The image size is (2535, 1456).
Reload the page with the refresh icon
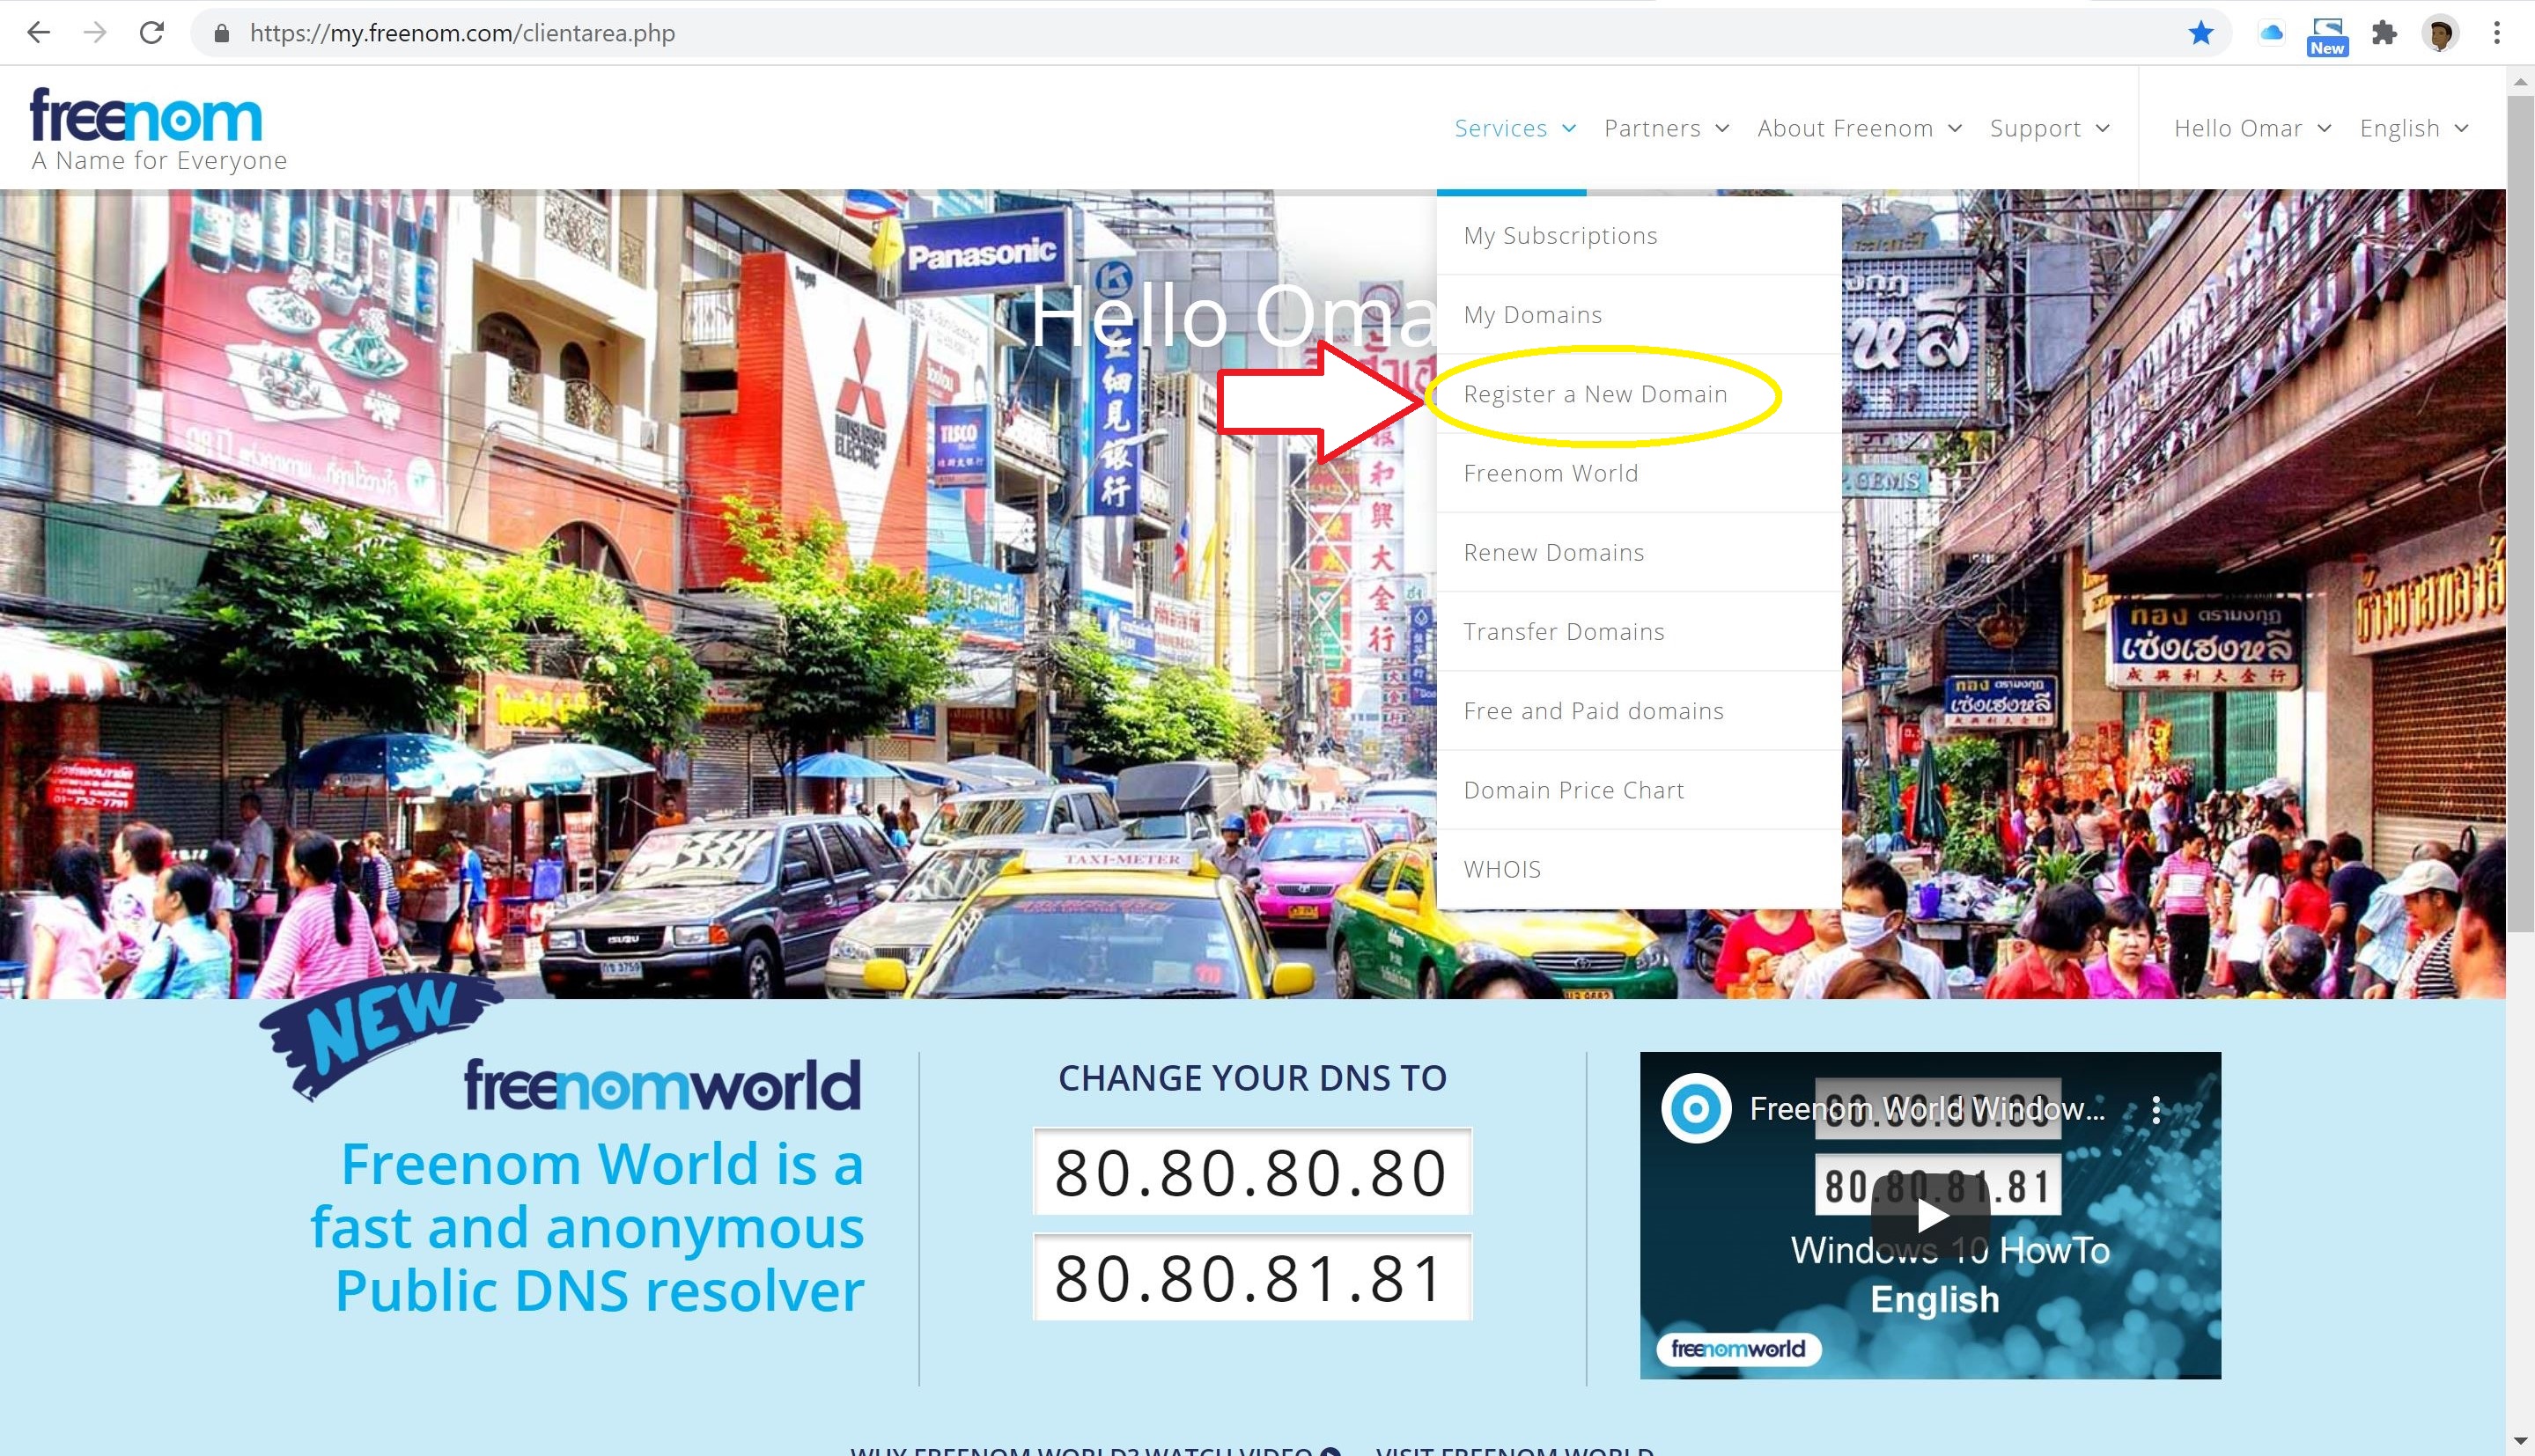[x=152, y=33]
